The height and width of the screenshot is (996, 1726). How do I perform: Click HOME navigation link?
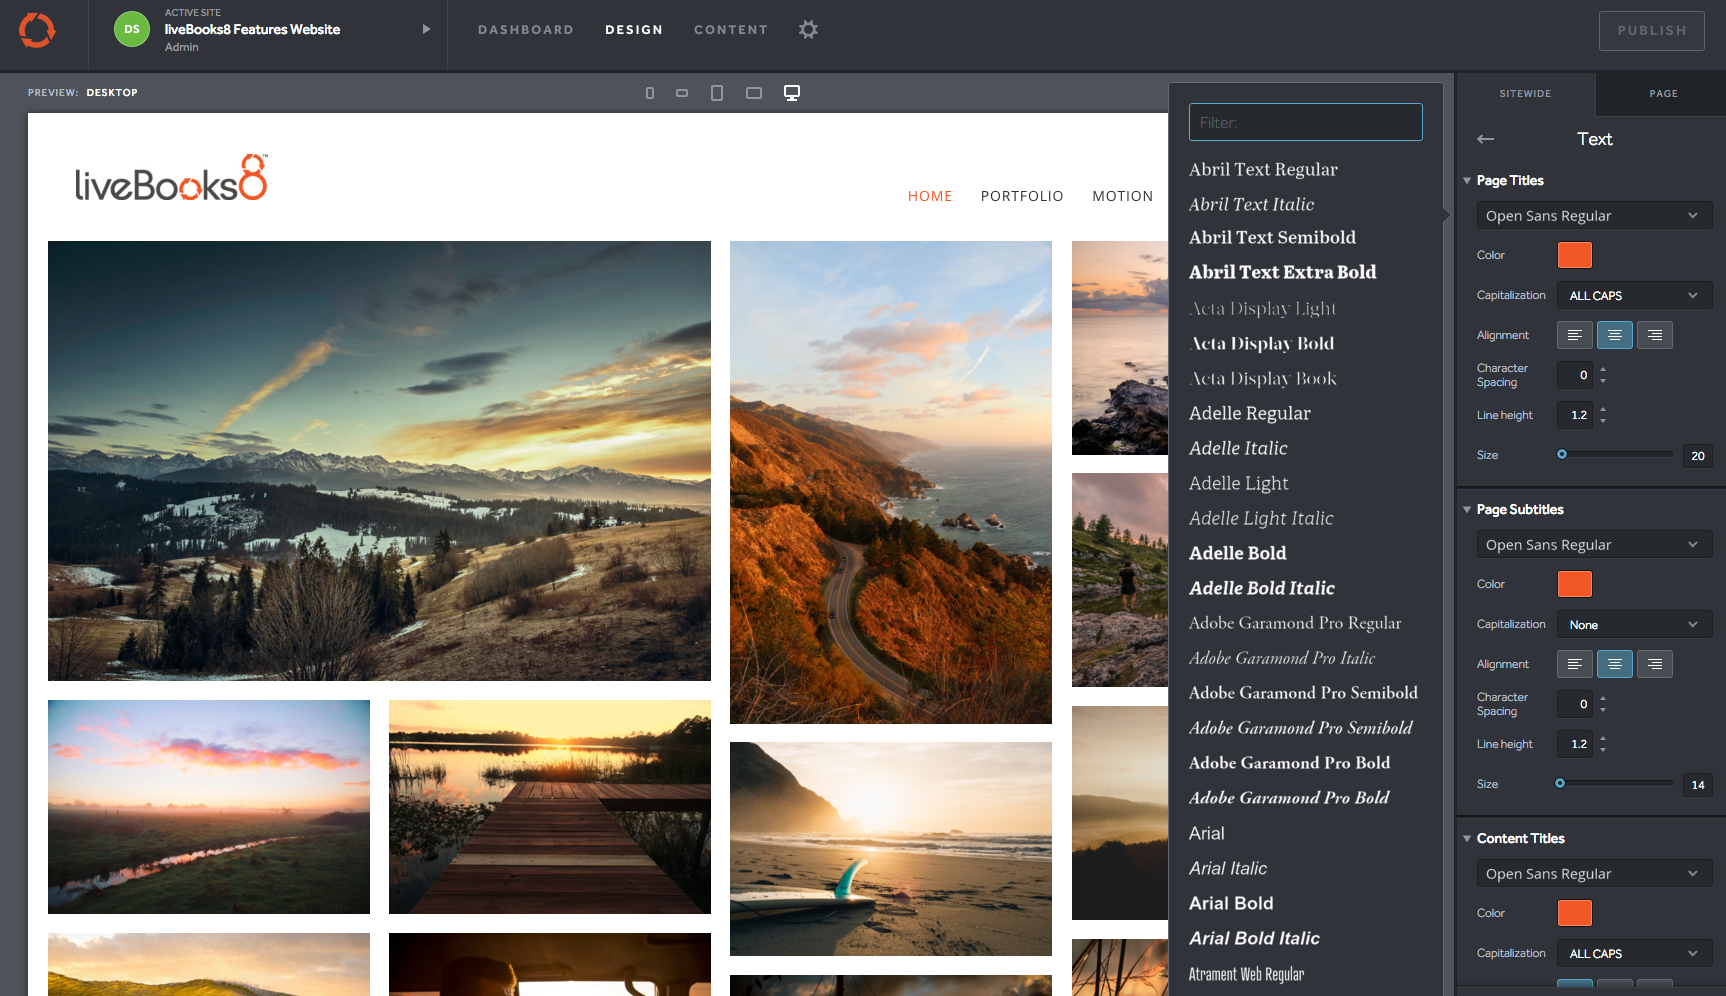coord(930,196)
